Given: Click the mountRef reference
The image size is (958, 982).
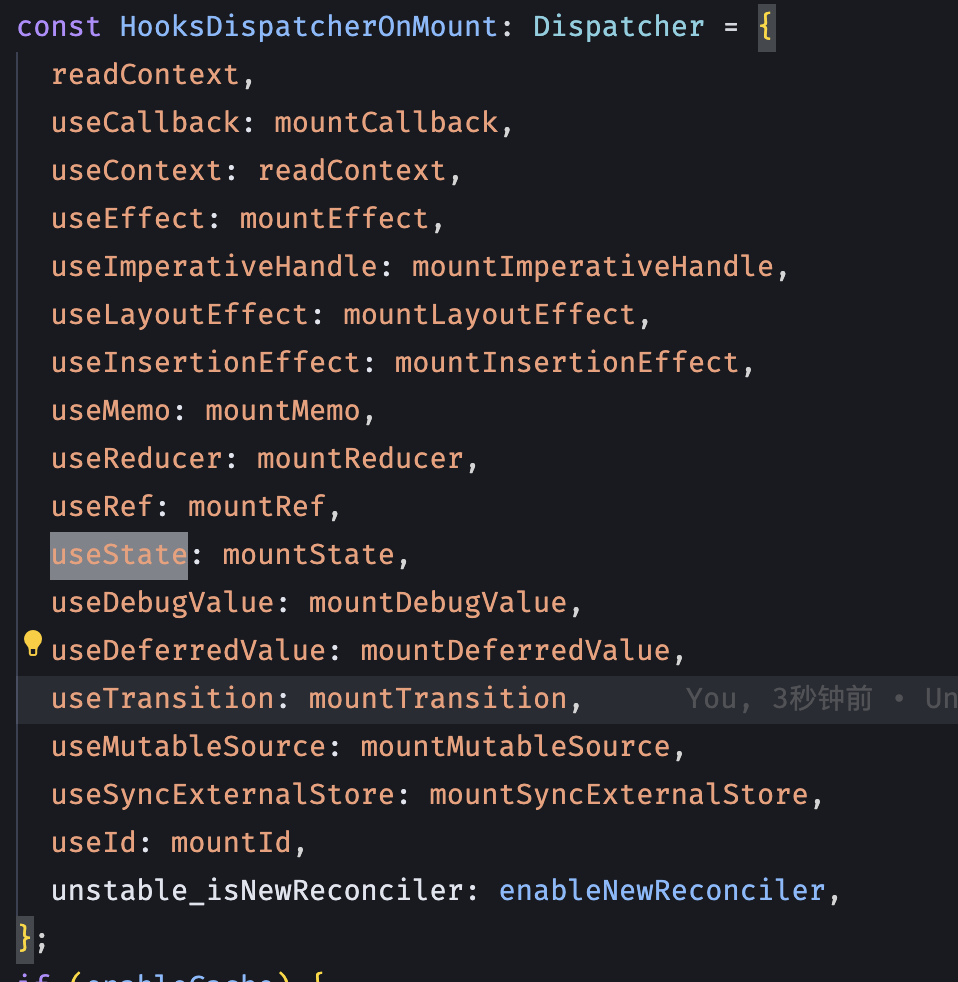Looking at the screenshot, I should 257,507.
